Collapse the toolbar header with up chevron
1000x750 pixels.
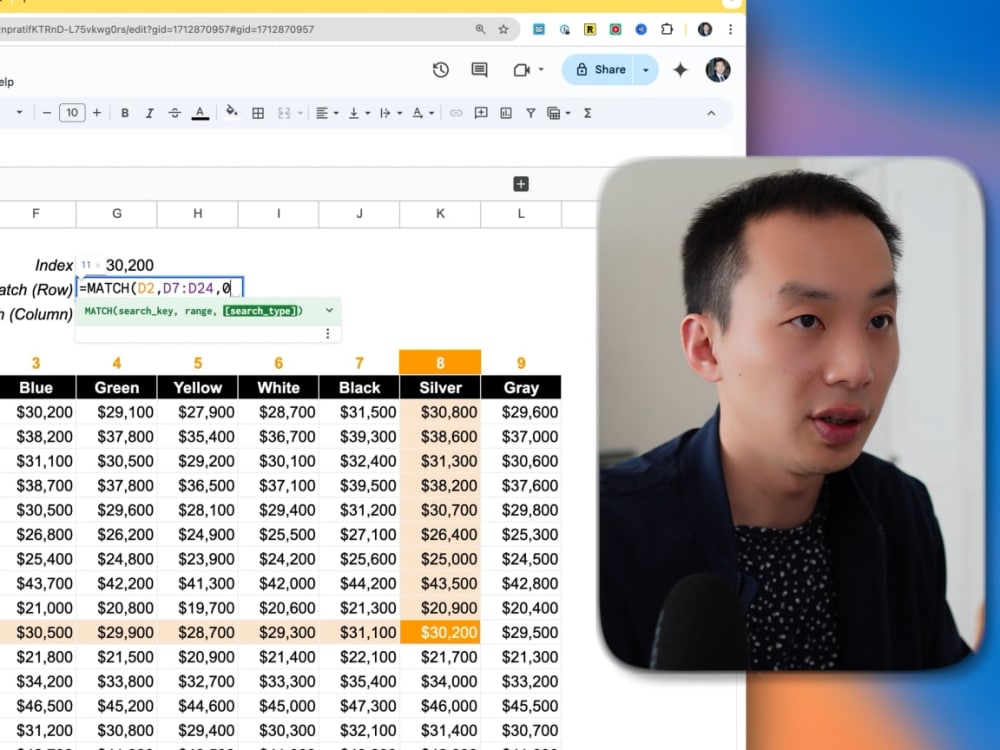tap(711, 113)
